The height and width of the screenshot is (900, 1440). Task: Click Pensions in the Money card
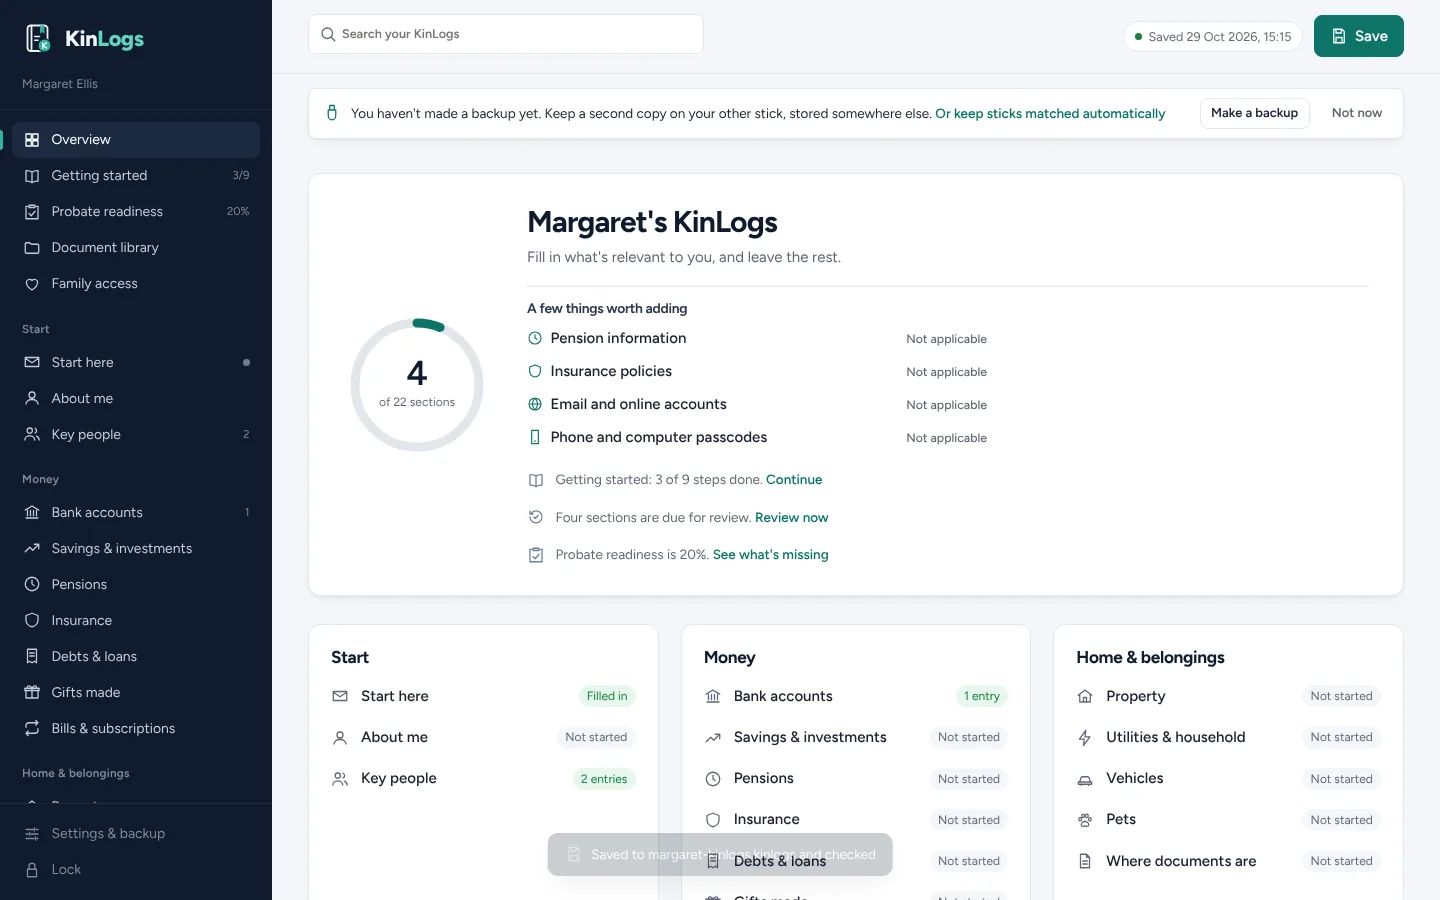[x=856, y=779]
